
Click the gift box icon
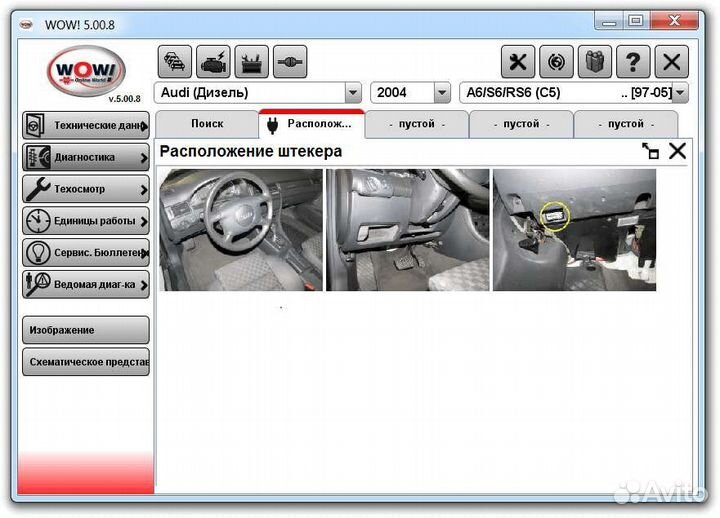point(594,62)
